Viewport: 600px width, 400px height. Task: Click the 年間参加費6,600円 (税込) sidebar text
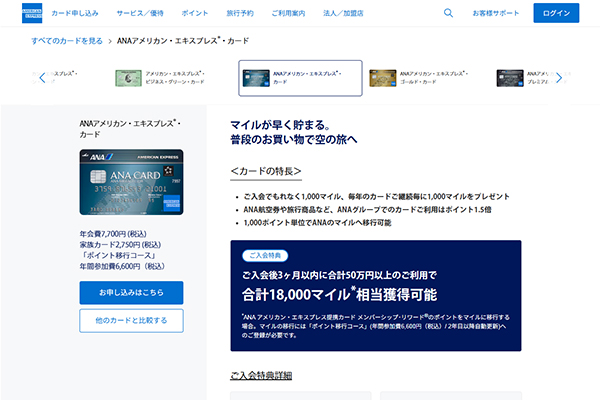(122, 266)
